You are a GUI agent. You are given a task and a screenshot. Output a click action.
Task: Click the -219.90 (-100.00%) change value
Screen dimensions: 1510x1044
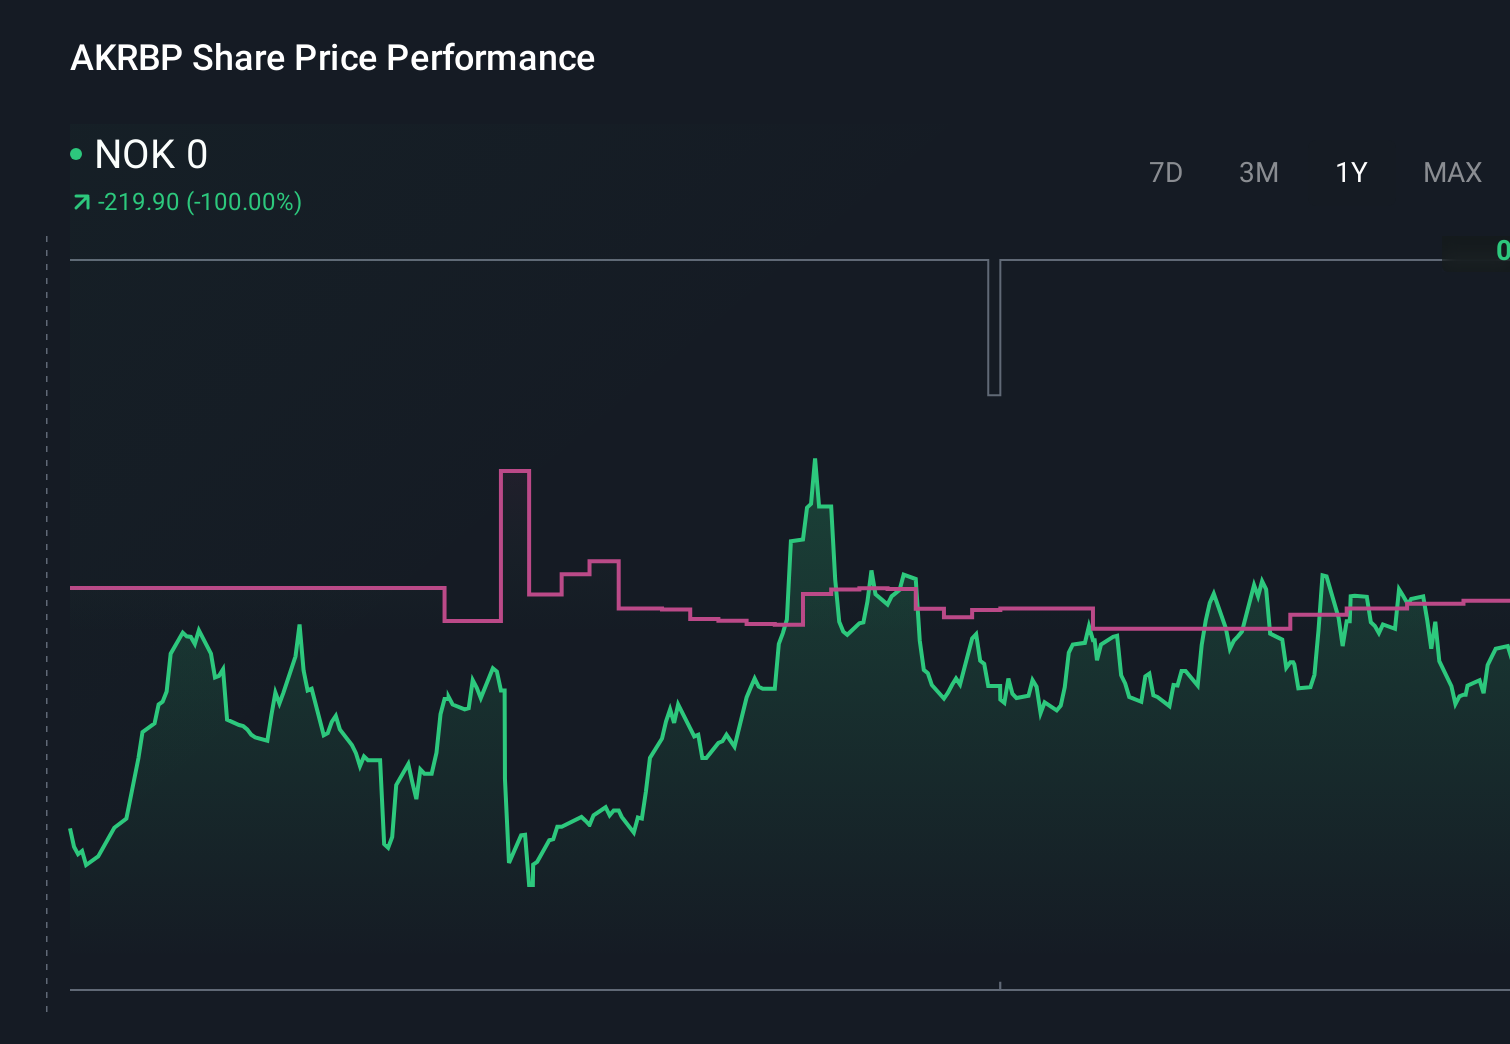pyautogui.click(x=200, y=201)
